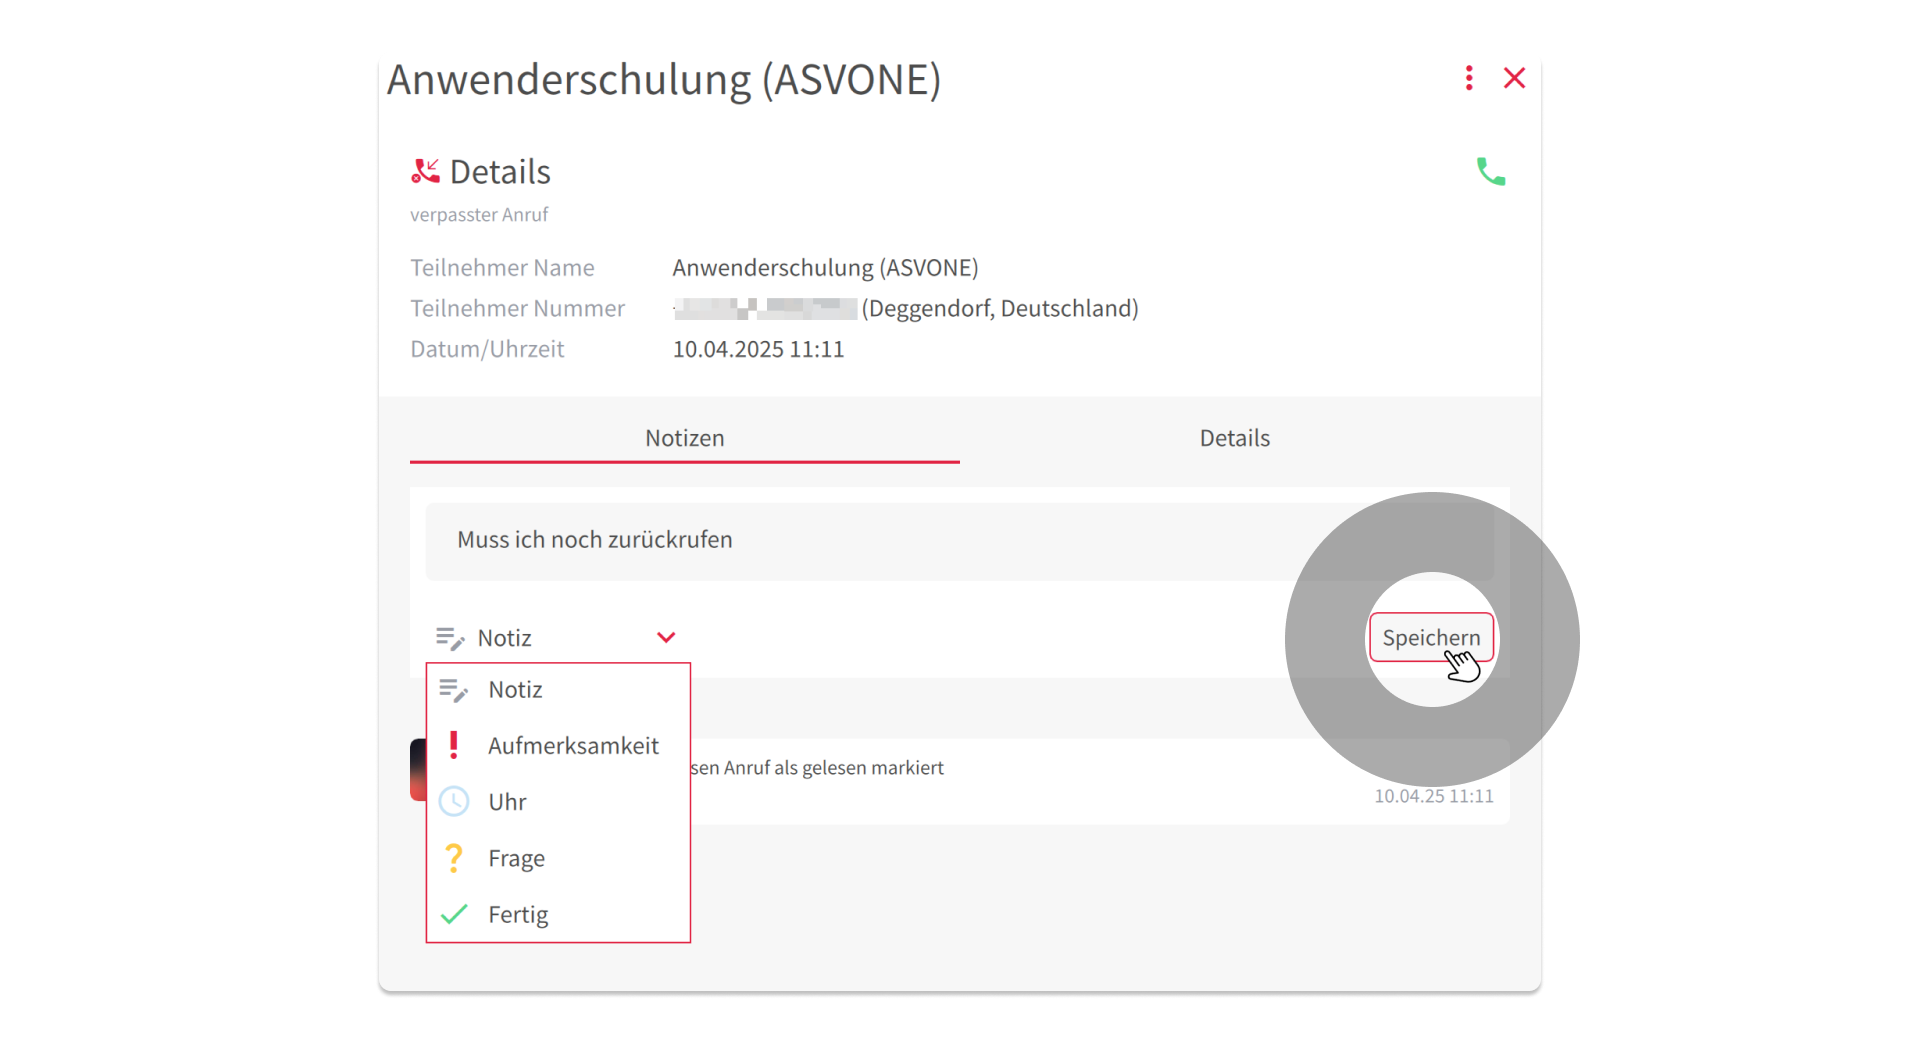Switch to the Details tab
This screenshot has height=1040, width=1920.
coord(1234,438)
